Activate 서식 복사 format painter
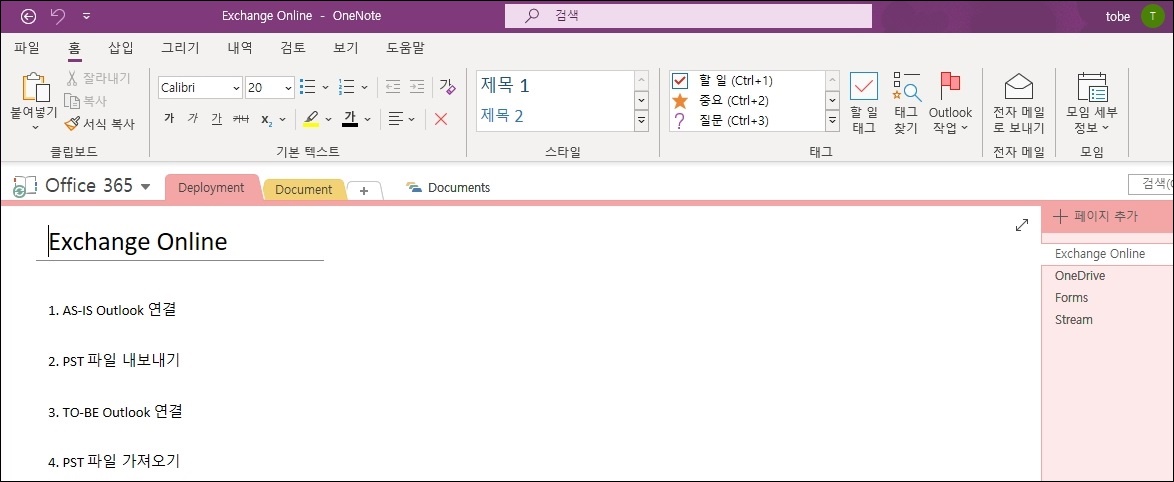The height and width of the screenshot is (482, 1174). (100, 124)
